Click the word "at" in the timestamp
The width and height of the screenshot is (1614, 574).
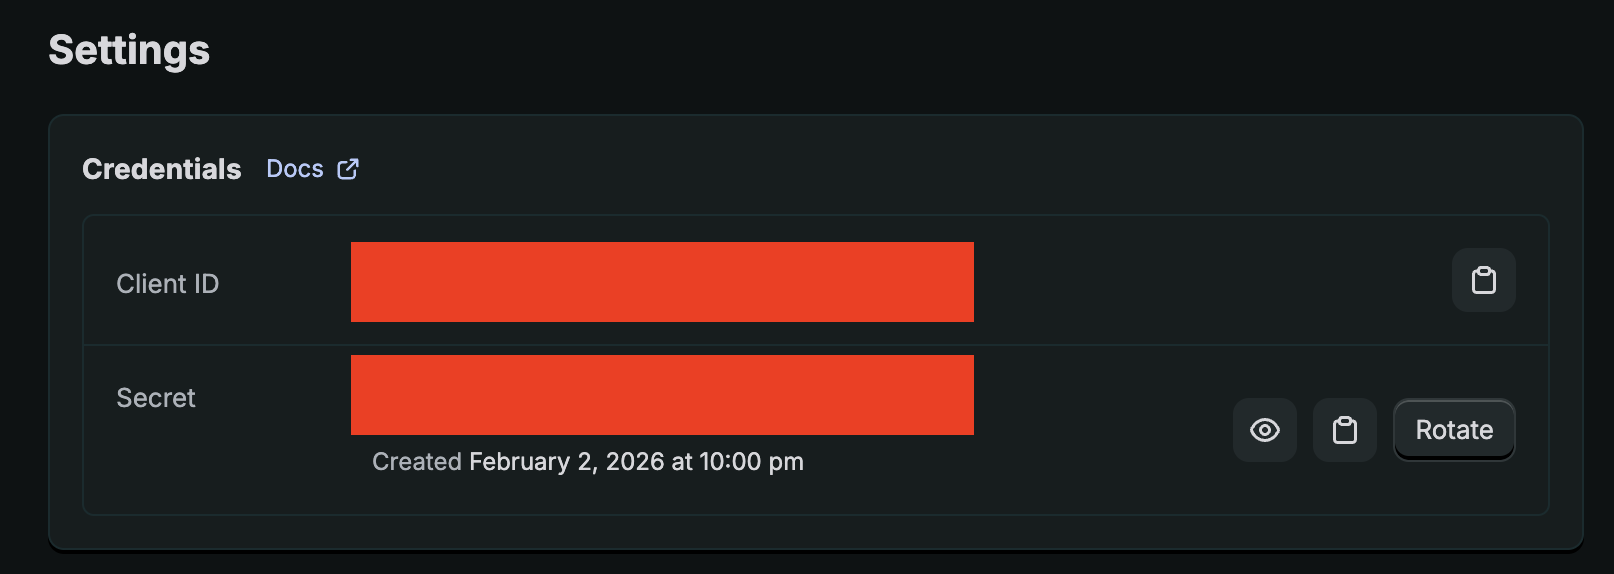pyautogui.click(x=682, y=462)
